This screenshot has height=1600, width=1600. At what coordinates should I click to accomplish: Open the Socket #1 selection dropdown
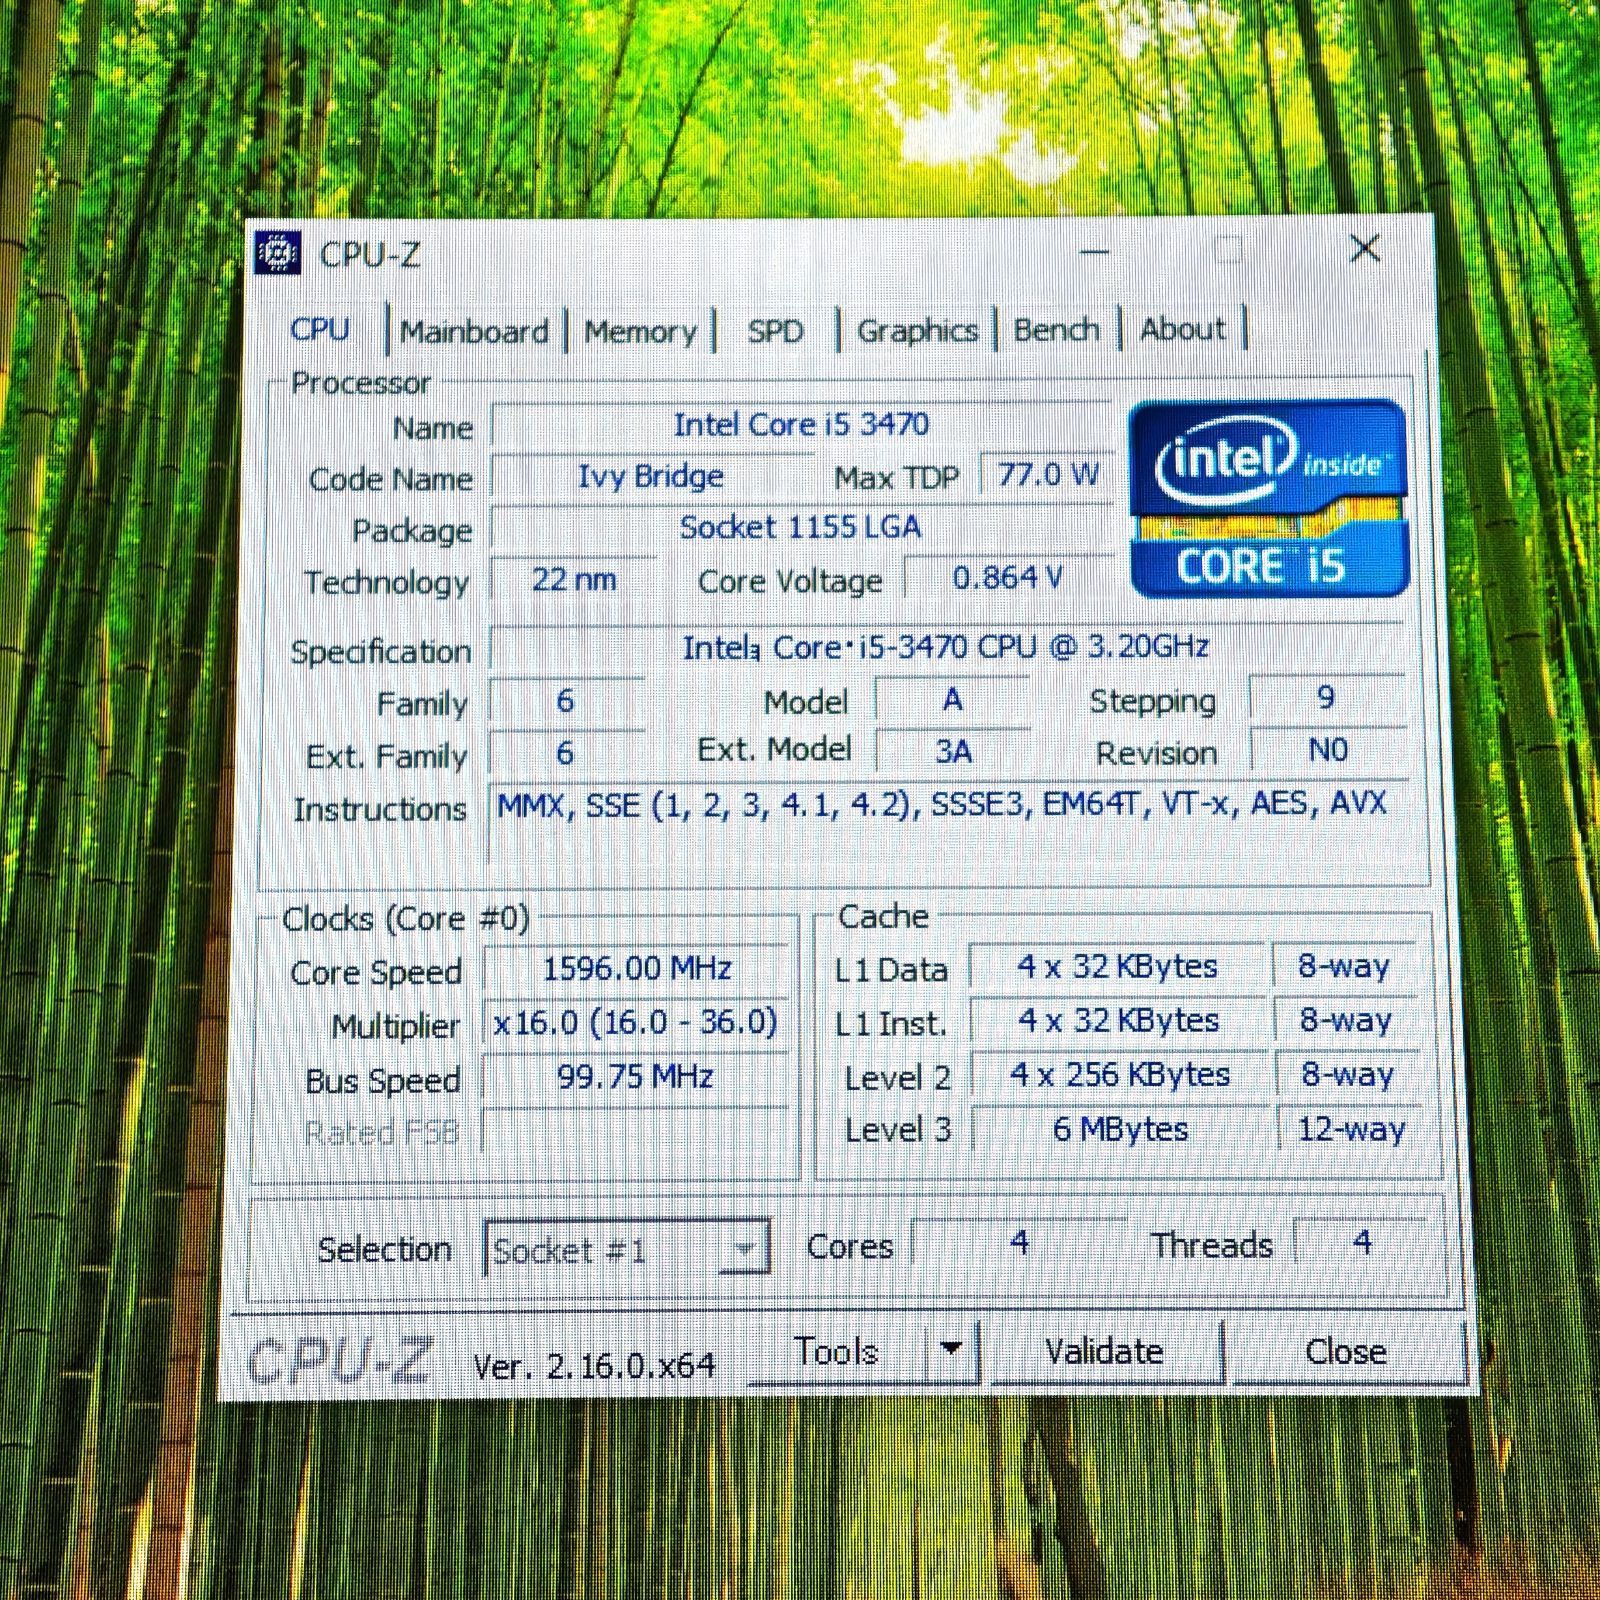[x=590, y=1249]
